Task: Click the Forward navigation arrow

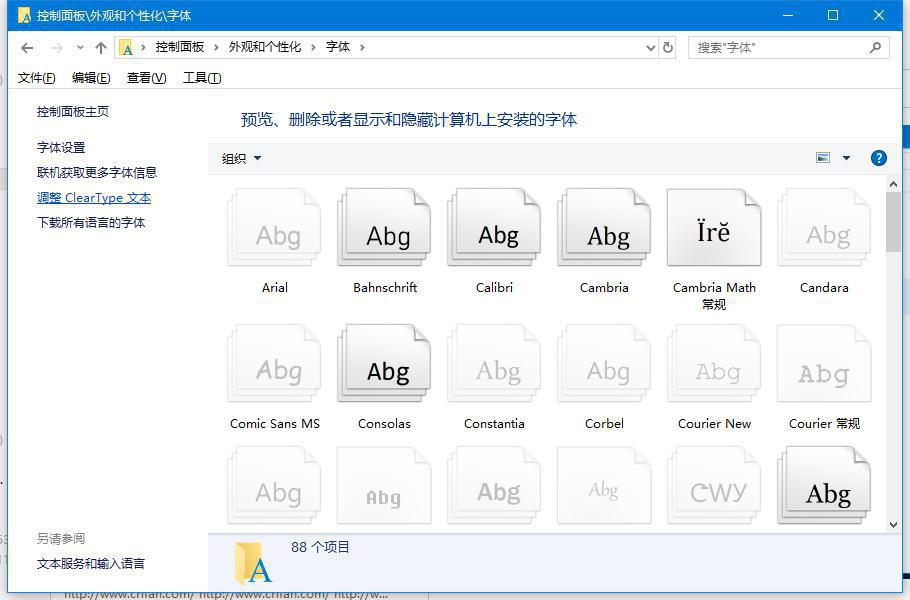Action: coord(56,48)
